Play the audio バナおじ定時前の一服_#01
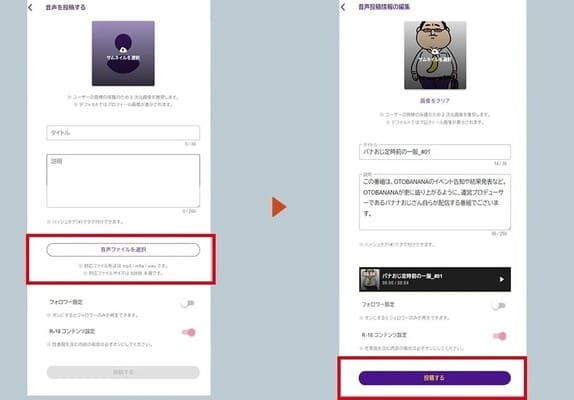The height and width of the screenshot is (400, 574). pyautogui.click(x=502, y=279)
